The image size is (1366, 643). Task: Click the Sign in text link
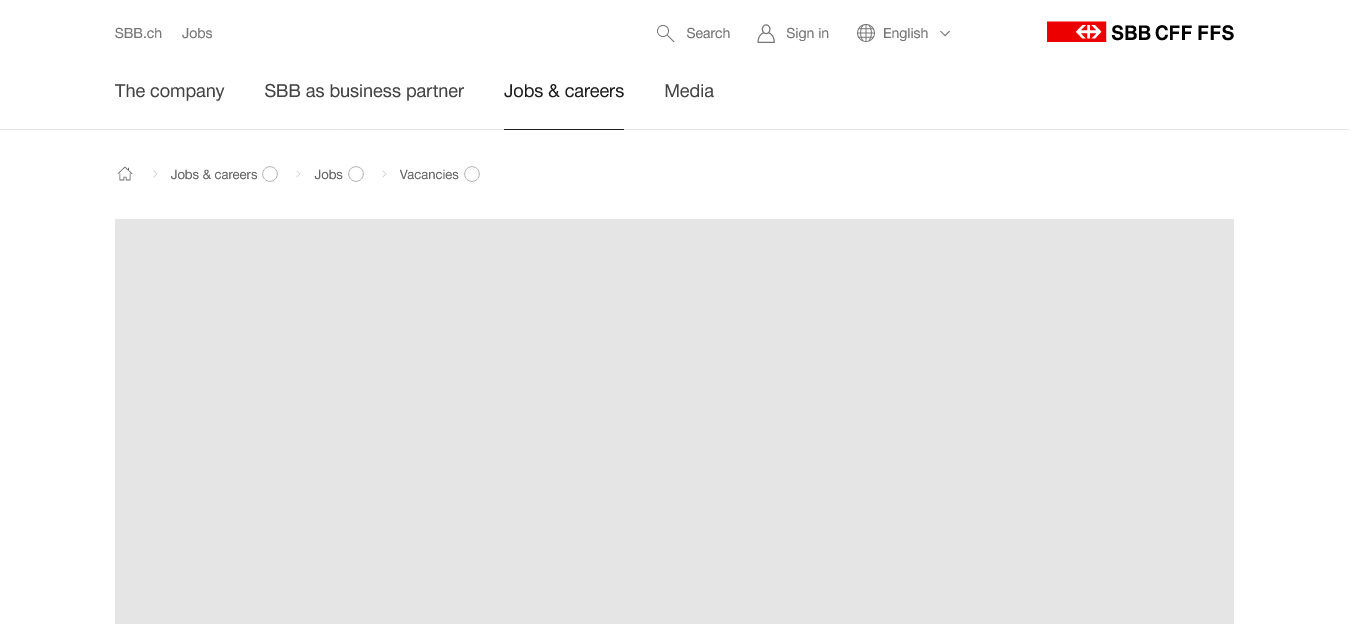pos(807,33)
